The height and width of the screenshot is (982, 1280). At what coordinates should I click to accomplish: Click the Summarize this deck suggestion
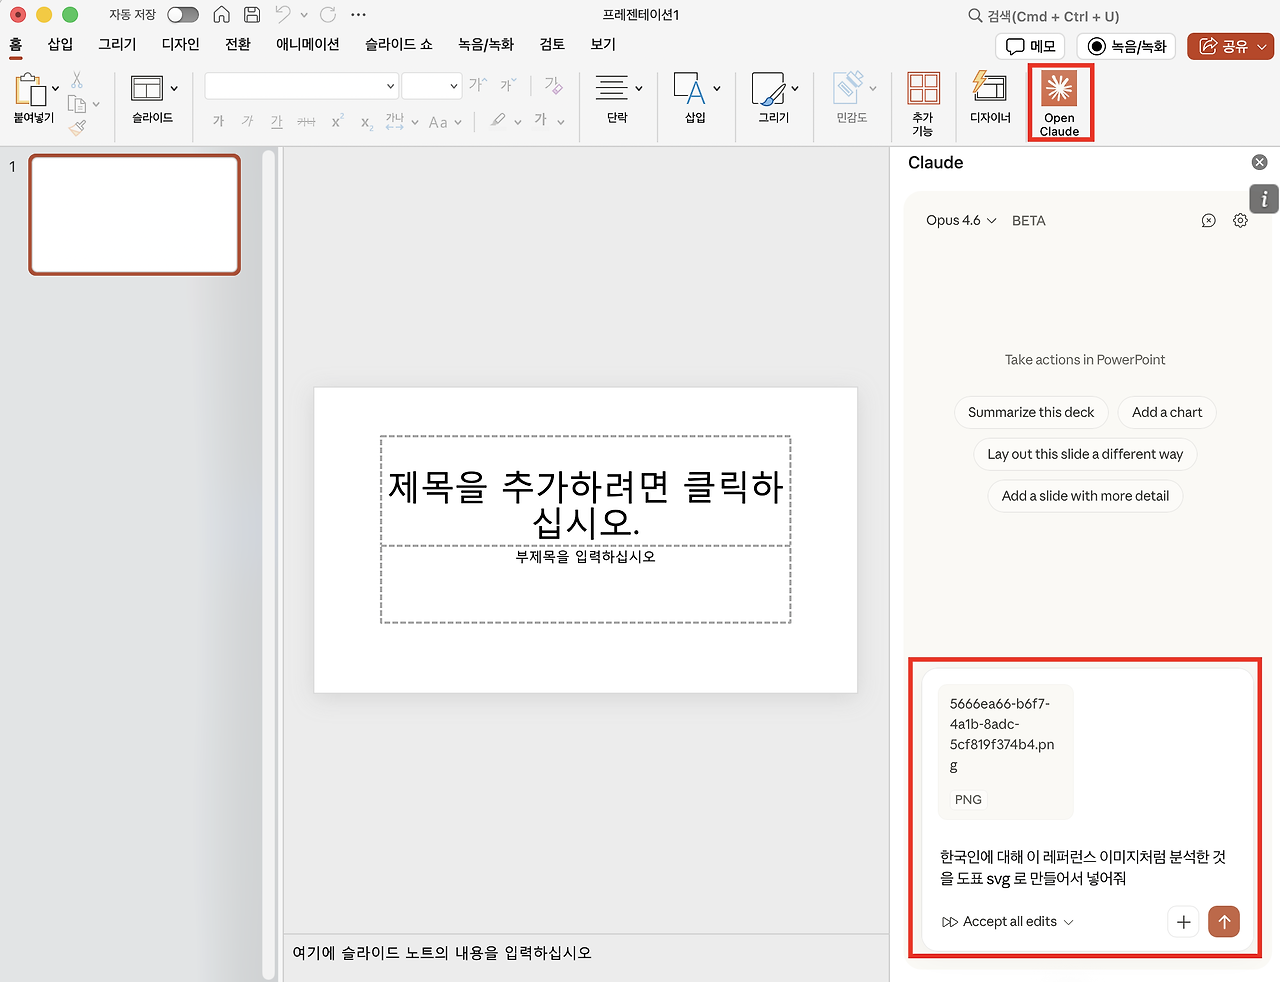pos(1031,412)
